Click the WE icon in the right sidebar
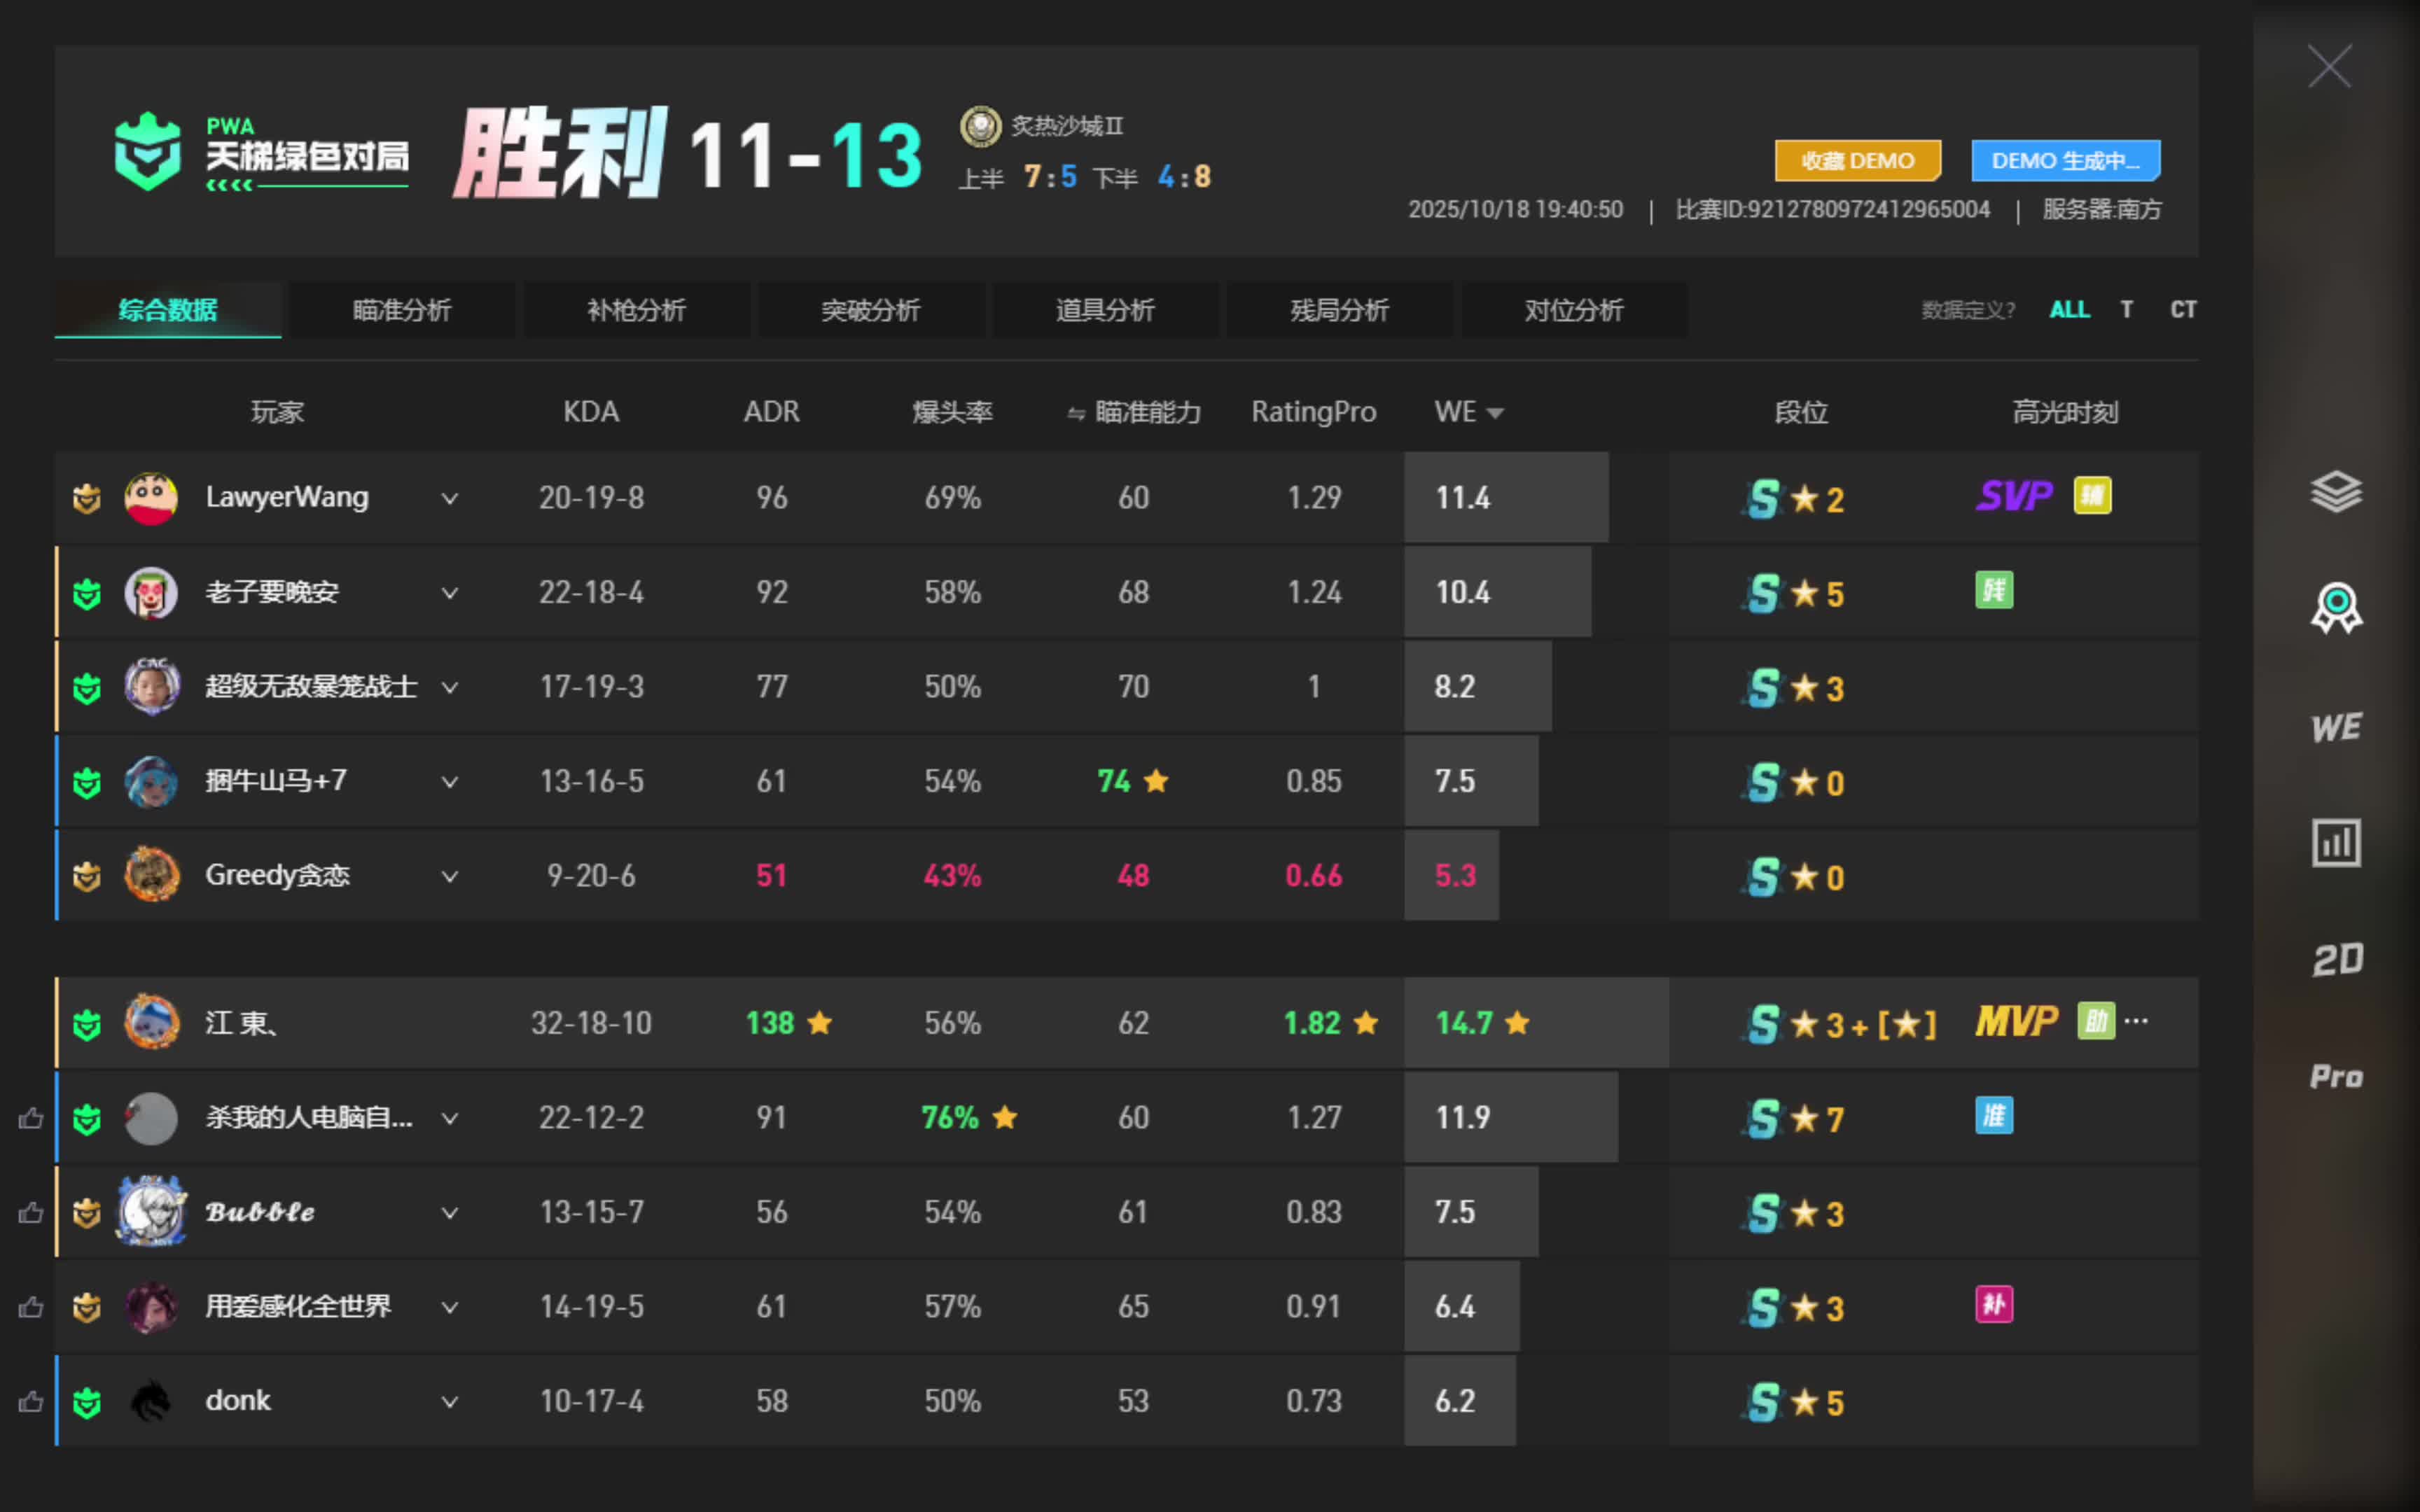2420x1512 pixels. [2337, 727]
